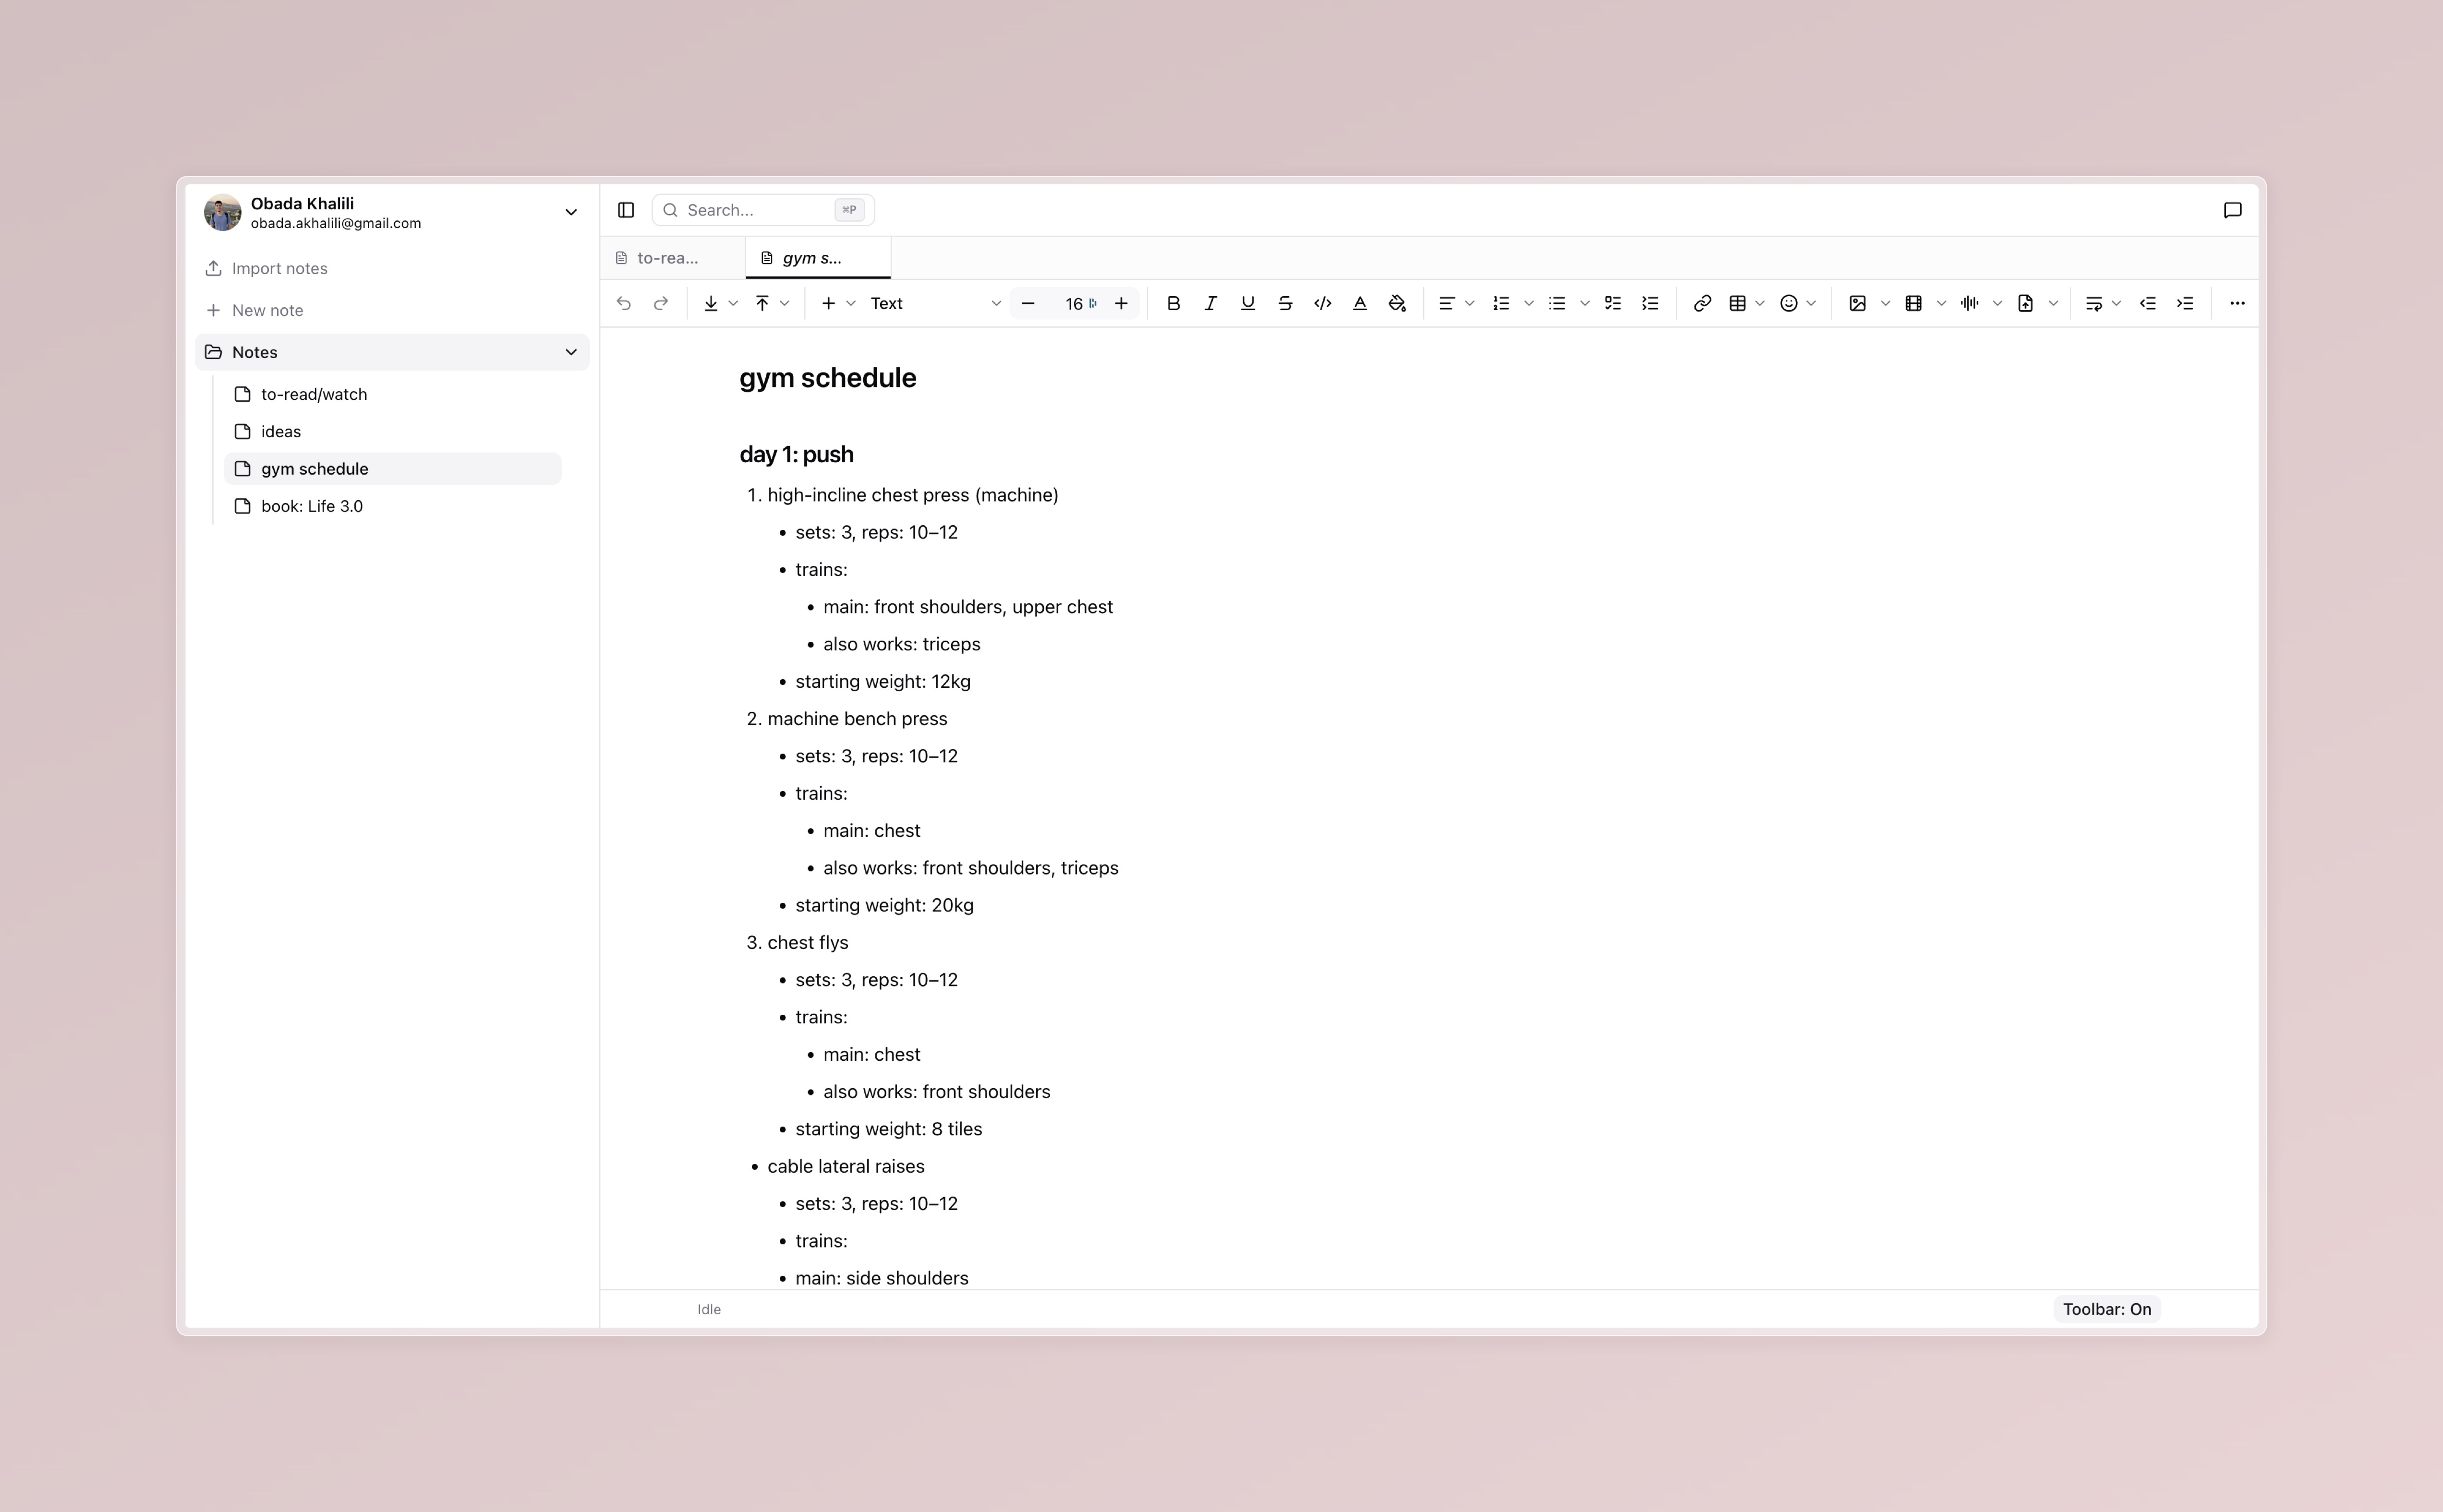Insert a code block

[x=1321, y=303]
